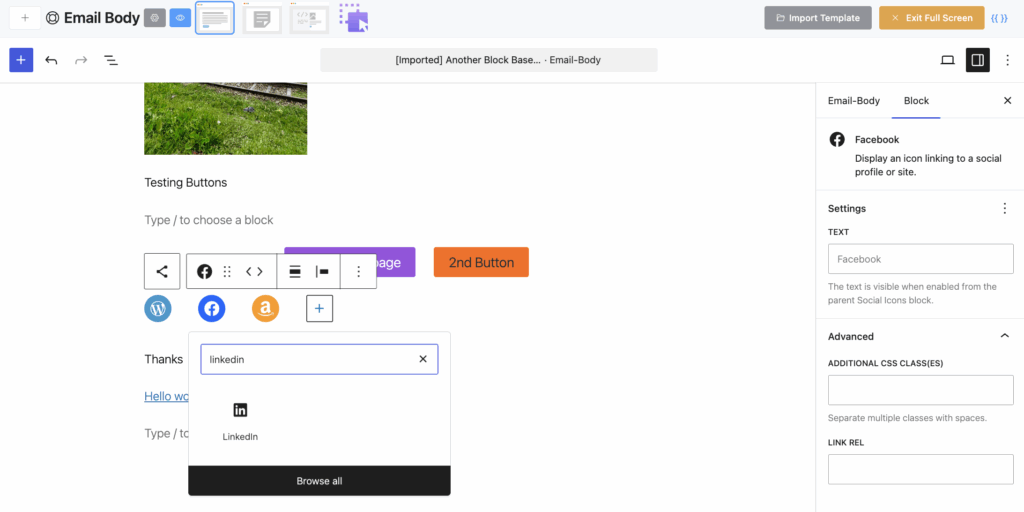Switch to the Email-Body tab
This screenshot has height=512, width=1024.
pyautogui.click(x=853, y=100)
